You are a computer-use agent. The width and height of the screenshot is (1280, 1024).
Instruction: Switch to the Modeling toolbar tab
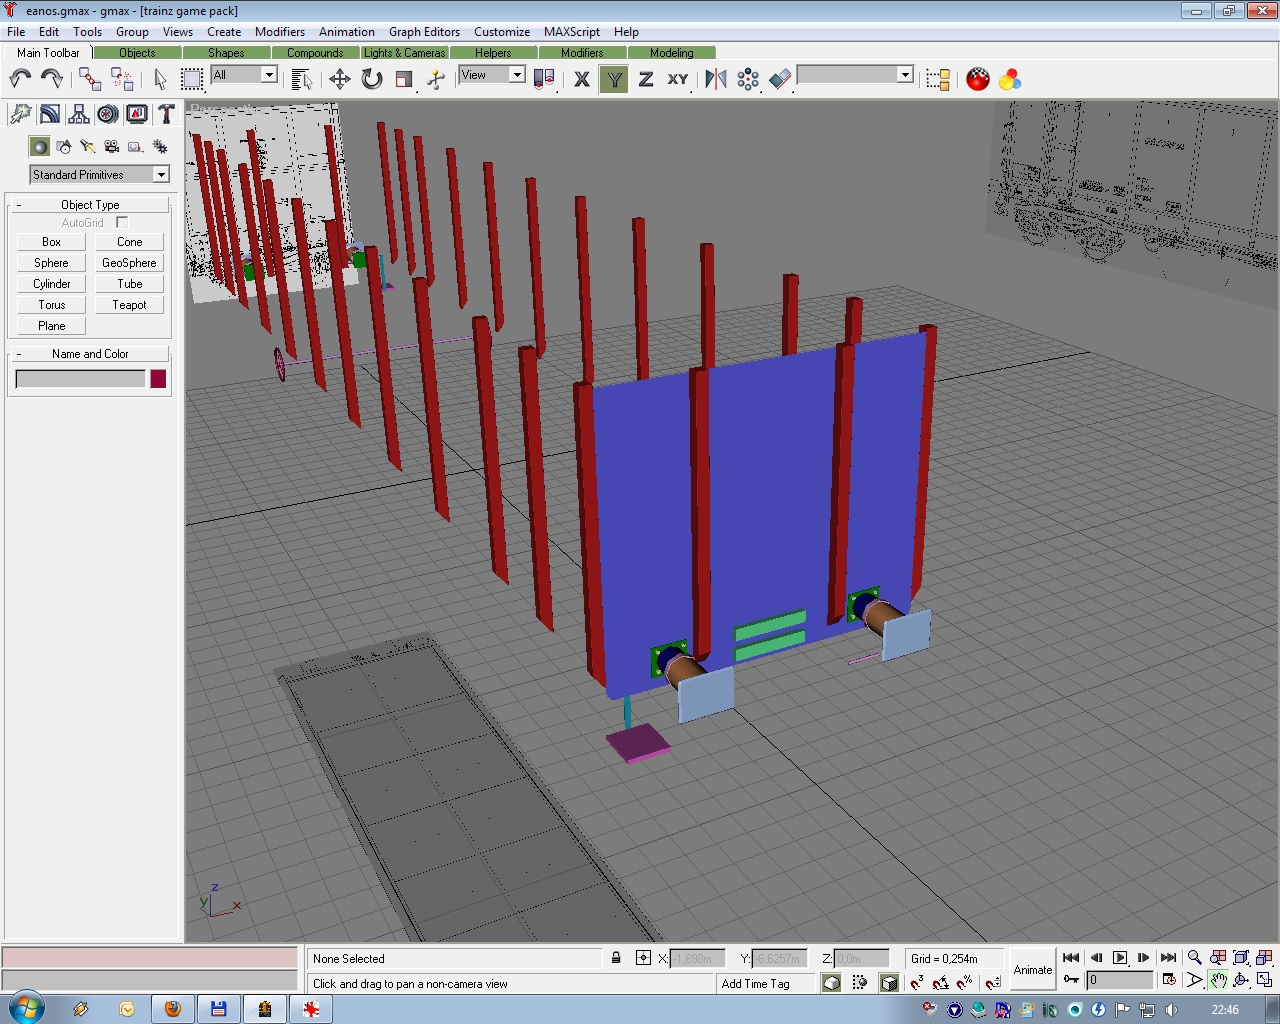tap(671, 53)
